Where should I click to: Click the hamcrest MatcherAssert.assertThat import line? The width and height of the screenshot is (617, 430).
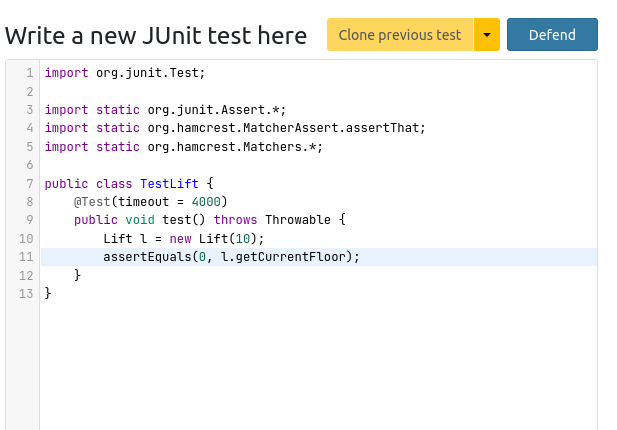point(235,128)
